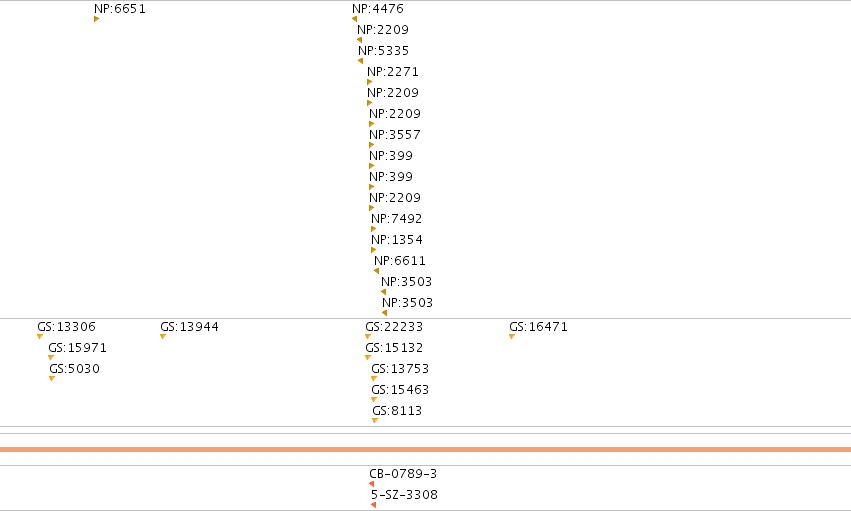Image resolution: width=851 pixels, height=511 pixels.
Task: Select the arrow marker under NP:2271
Action: coord(370,82)
